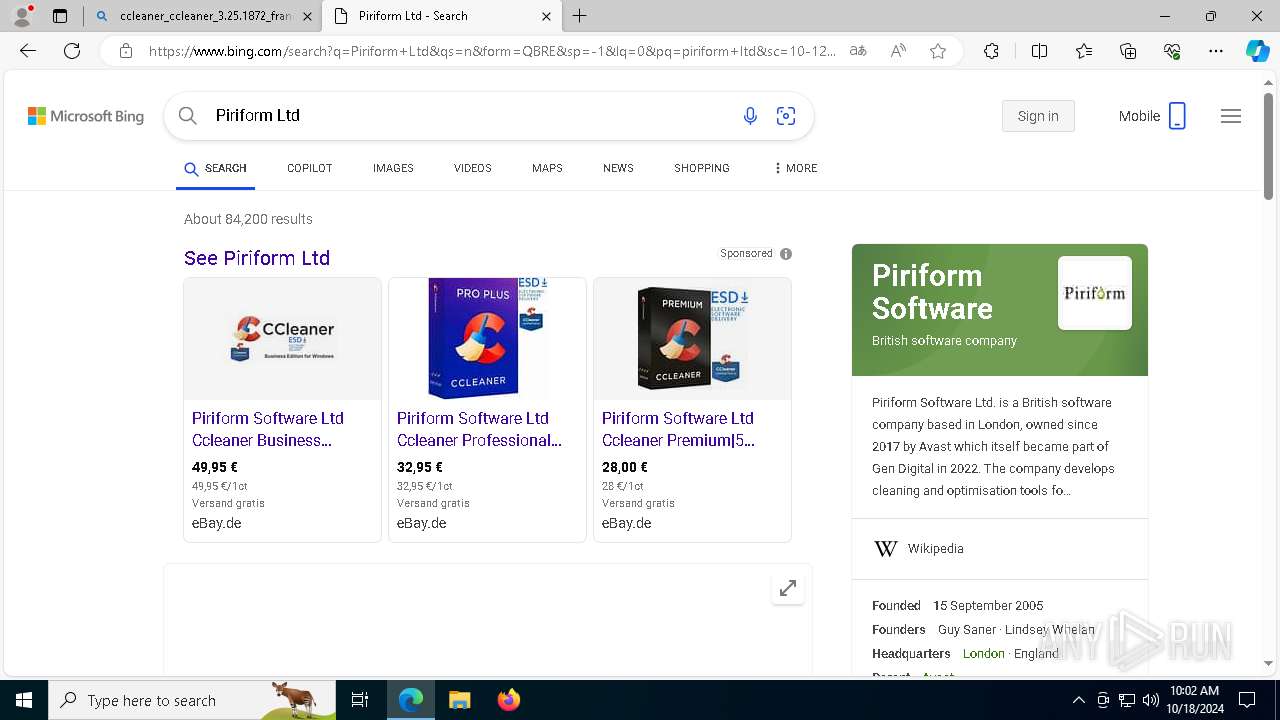Open the volume speaker tray icon

[1151, 700]
